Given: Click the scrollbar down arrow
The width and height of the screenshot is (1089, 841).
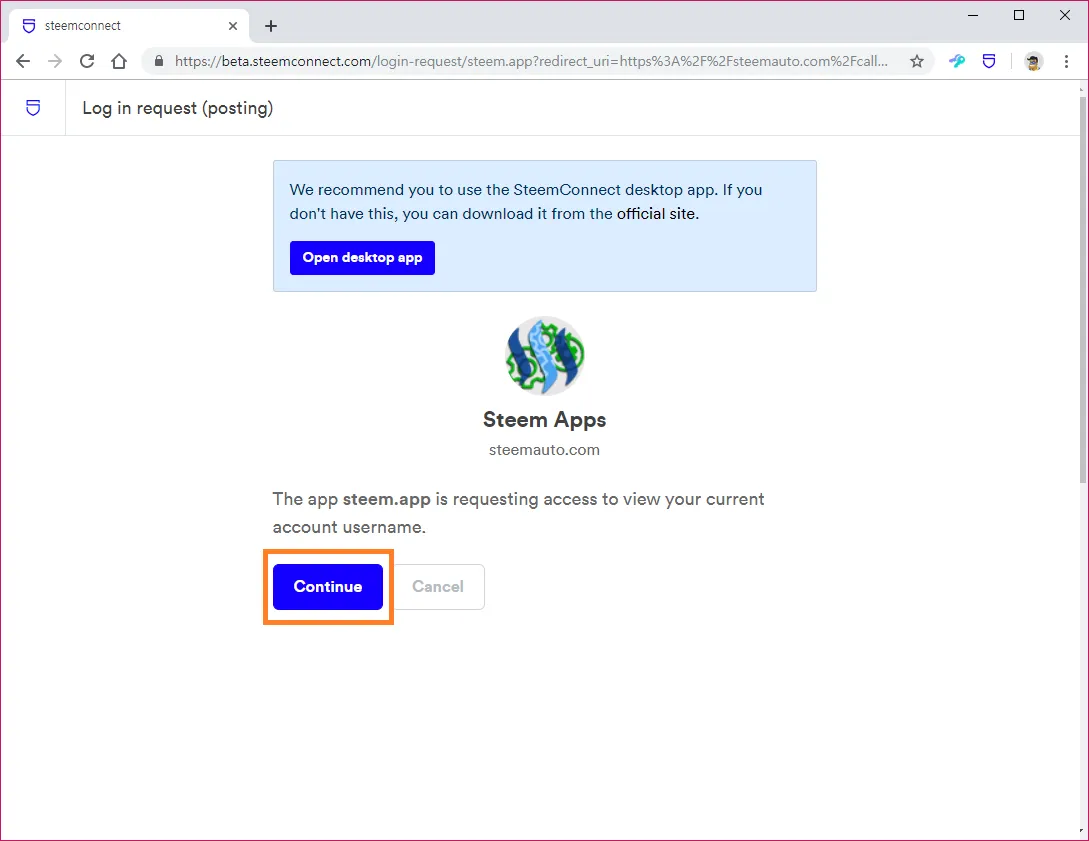Looking at the screenshot, I should click(1083, 833).
